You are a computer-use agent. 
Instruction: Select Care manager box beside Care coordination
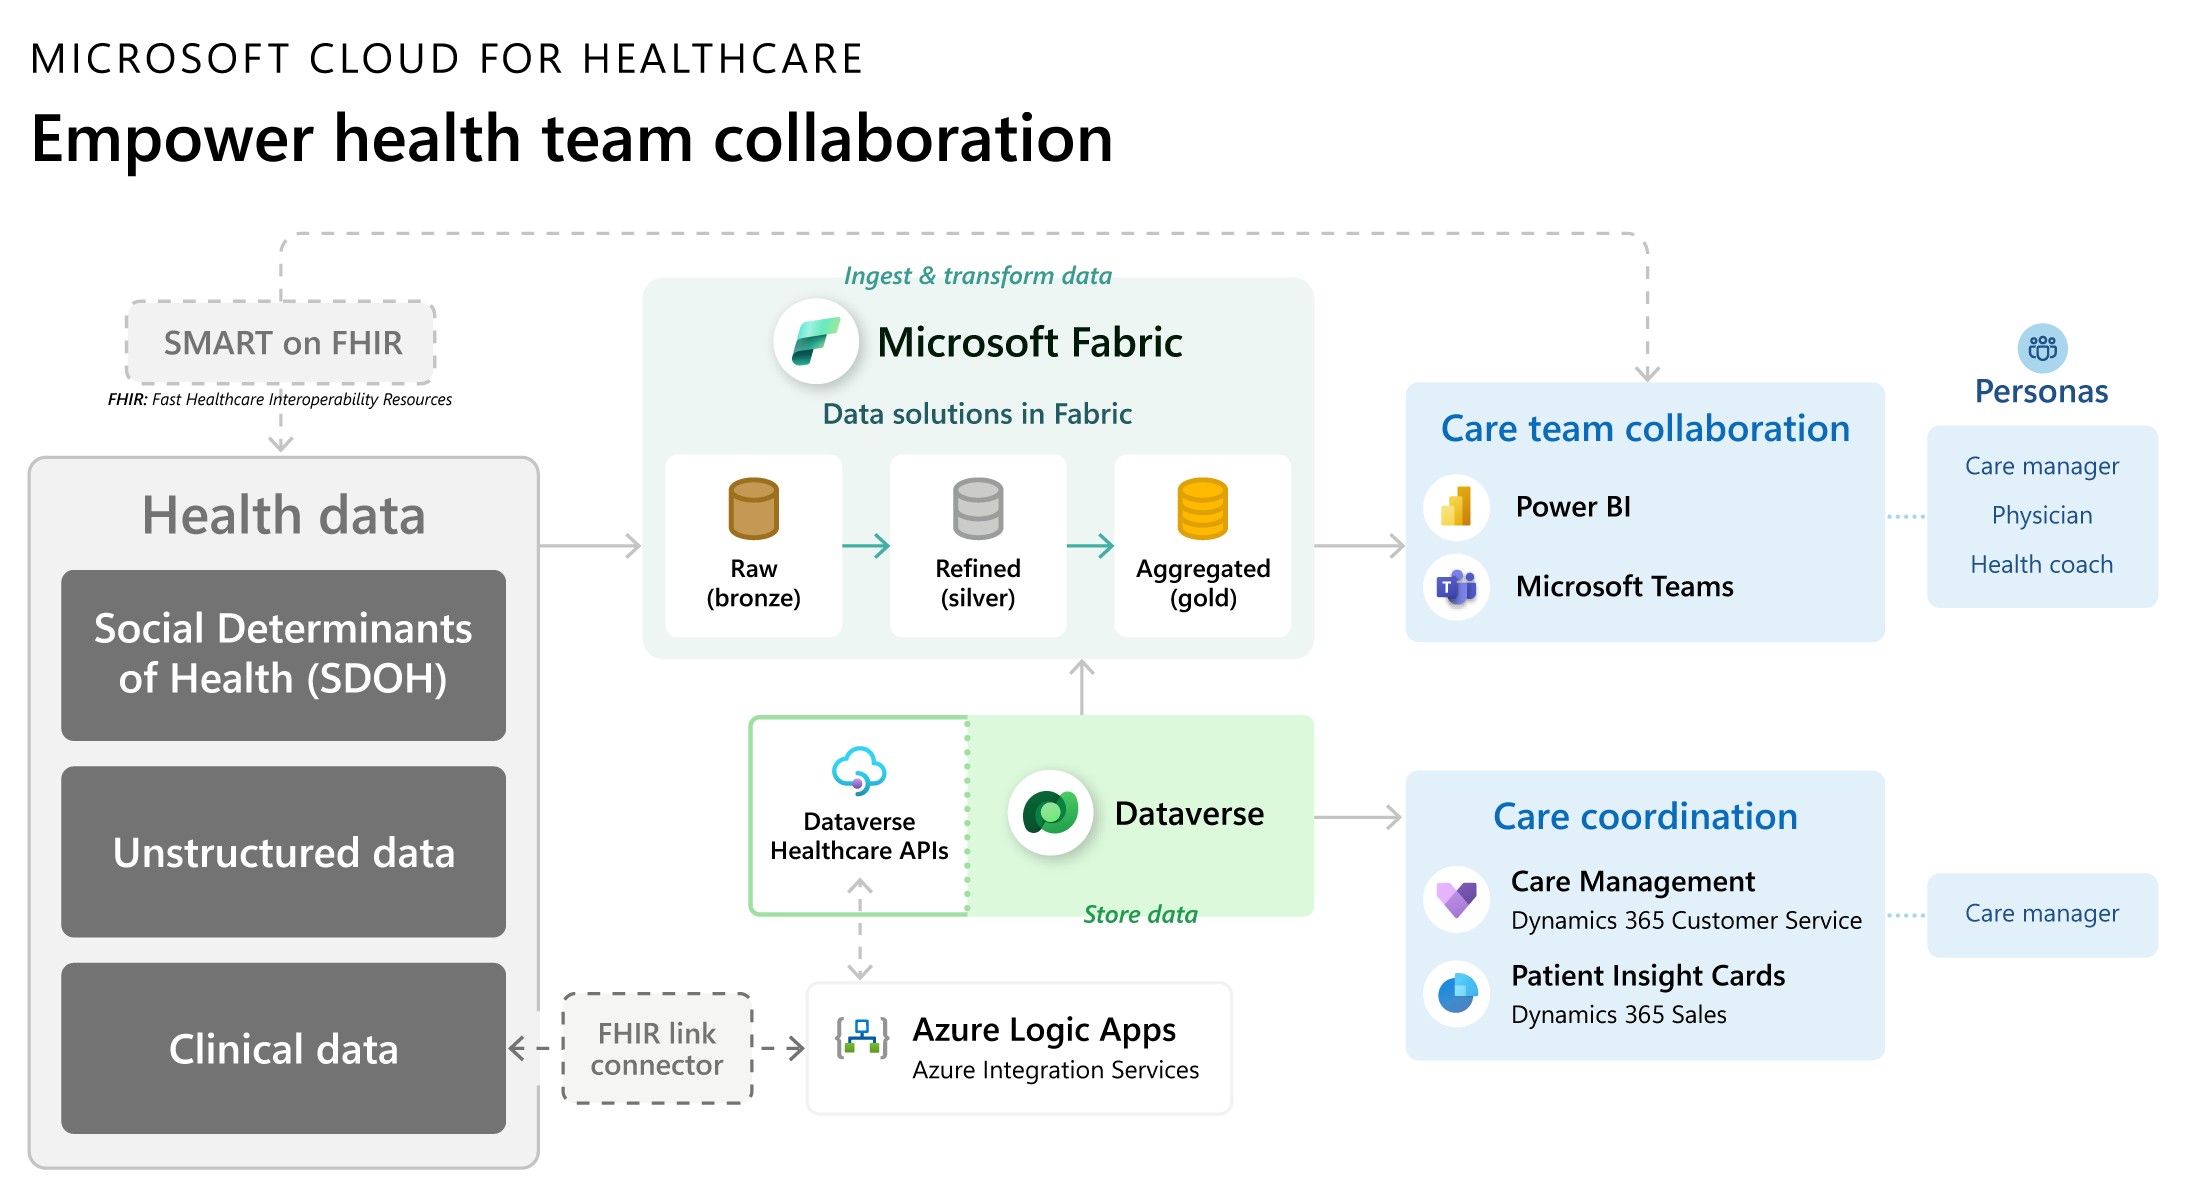pos(2042,914)
